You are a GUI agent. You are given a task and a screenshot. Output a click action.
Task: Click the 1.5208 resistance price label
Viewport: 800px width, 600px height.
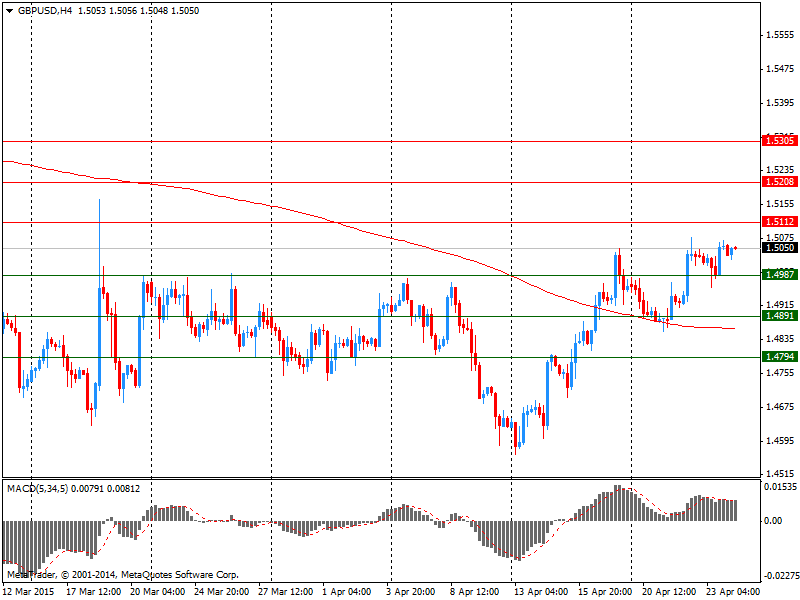pos(779,182)
